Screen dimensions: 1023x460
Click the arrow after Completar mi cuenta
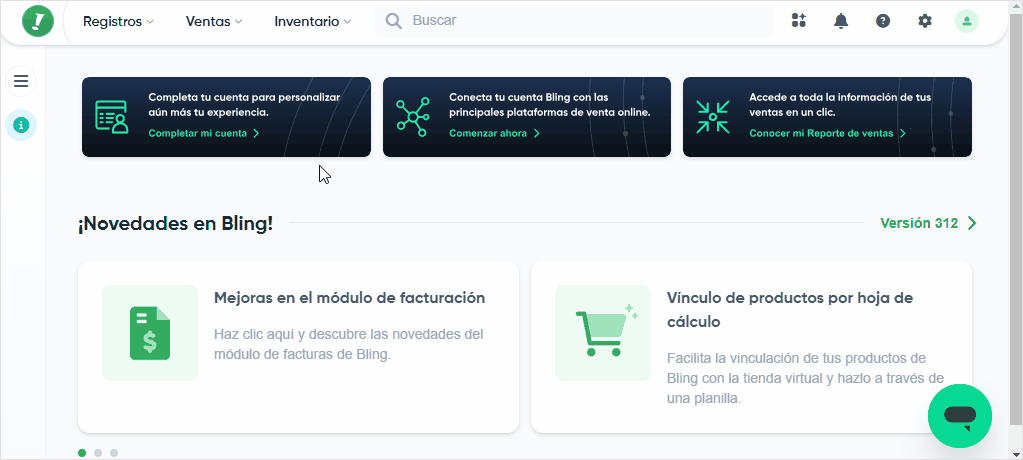(256, 133)
